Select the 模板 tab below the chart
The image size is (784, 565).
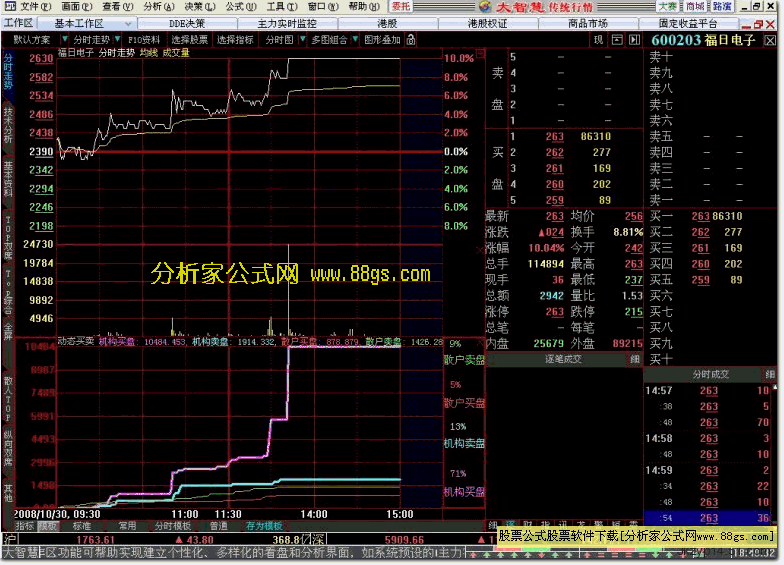click(48, 526)
